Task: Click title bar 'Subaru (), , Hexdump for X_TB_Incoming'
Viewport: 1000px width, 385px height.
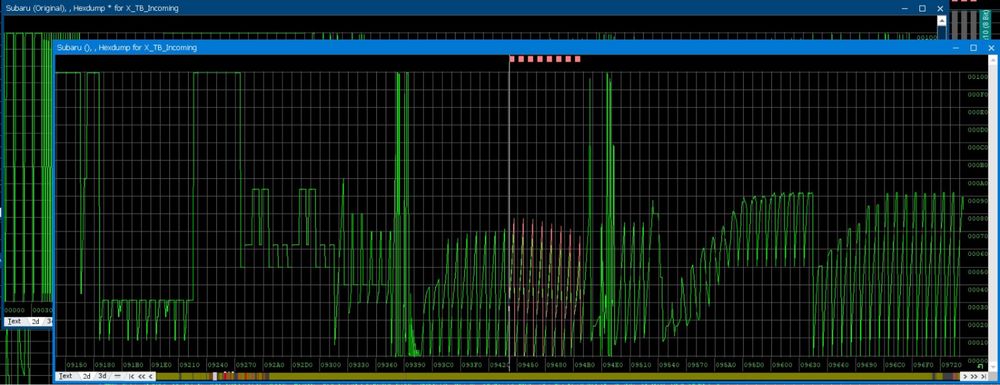Action: pyautogui.click(x=126, y=48)
